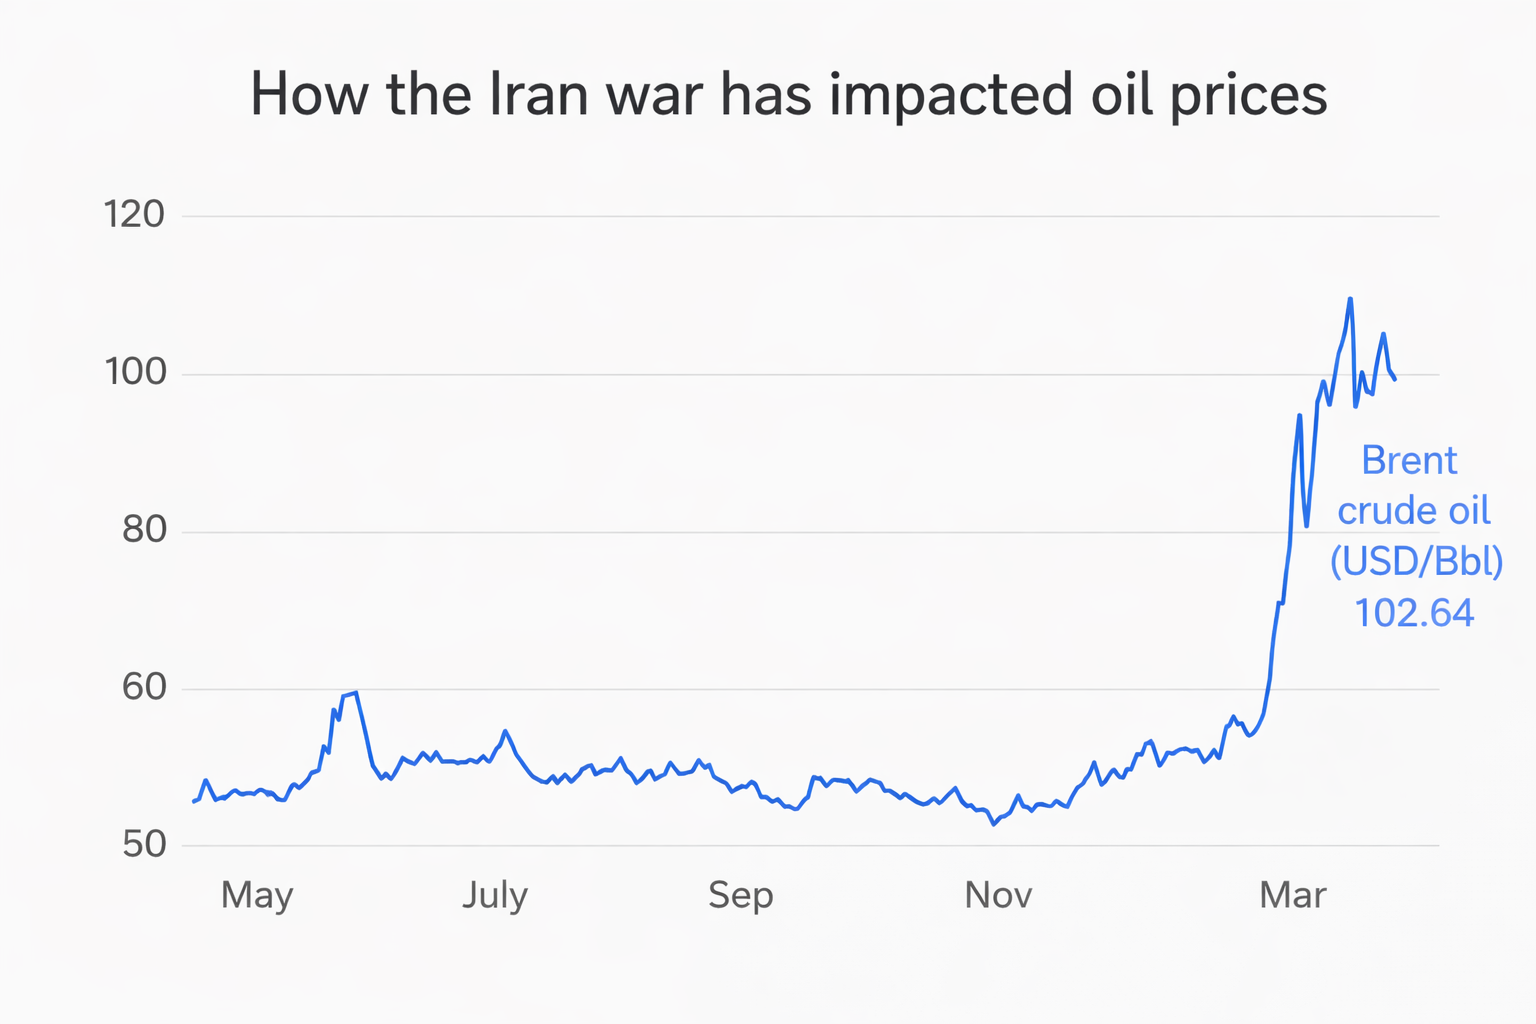
Task: Click the 60 y-axis label
Action: coord(144,687)
